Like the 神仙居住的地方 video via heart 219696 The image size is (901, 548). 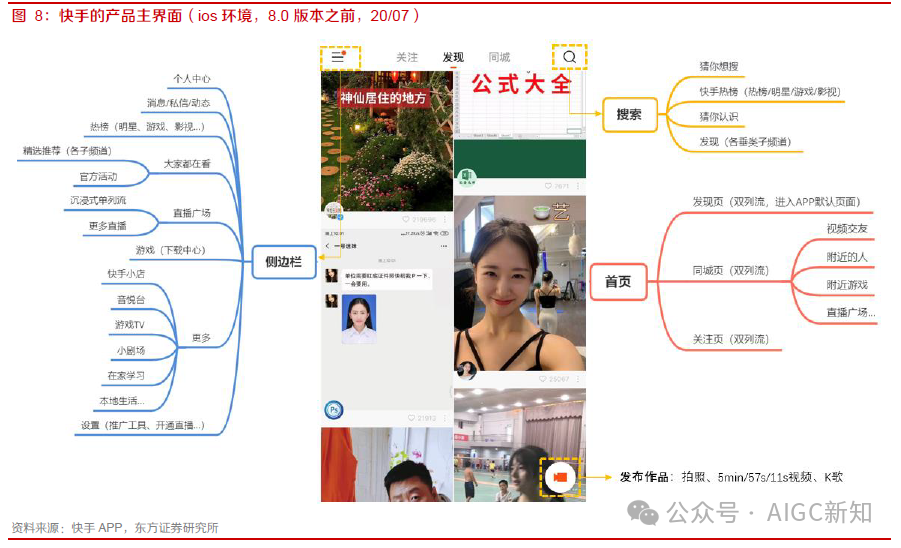pyautogui.click(x=406, y=220)
